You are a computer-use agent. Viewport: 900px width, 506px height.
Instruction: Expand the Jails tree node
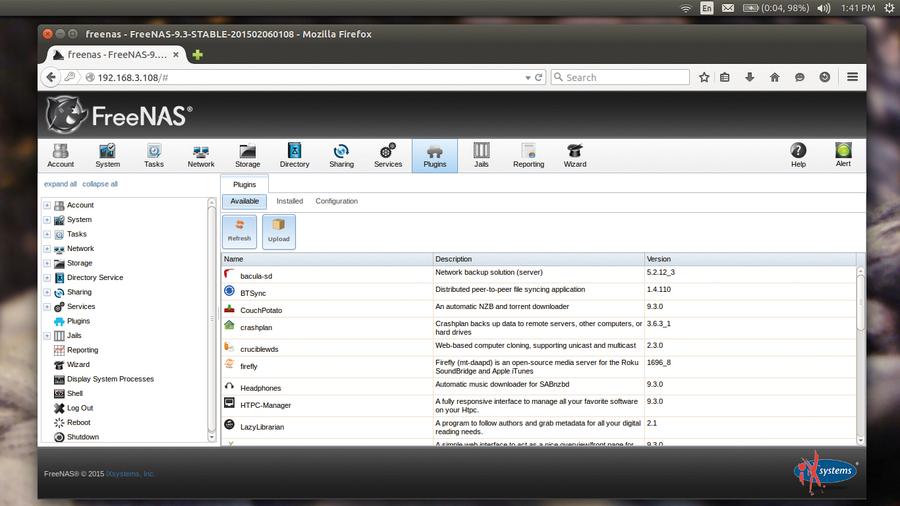tap(47, 336)
